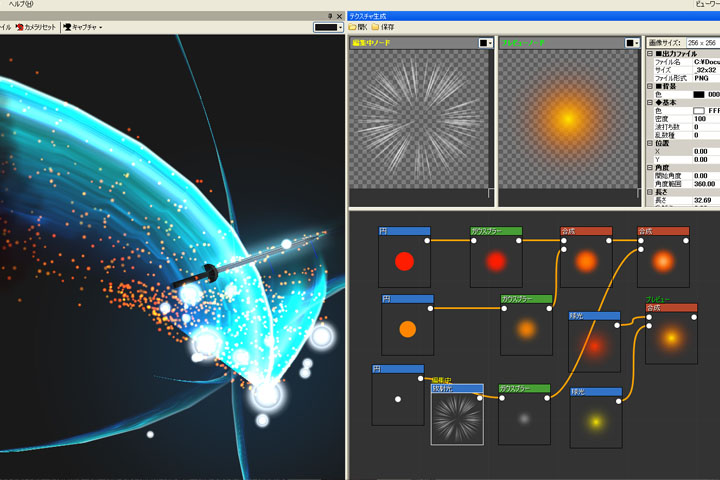Collapse the 角度 property group

[x=650, y=168]
